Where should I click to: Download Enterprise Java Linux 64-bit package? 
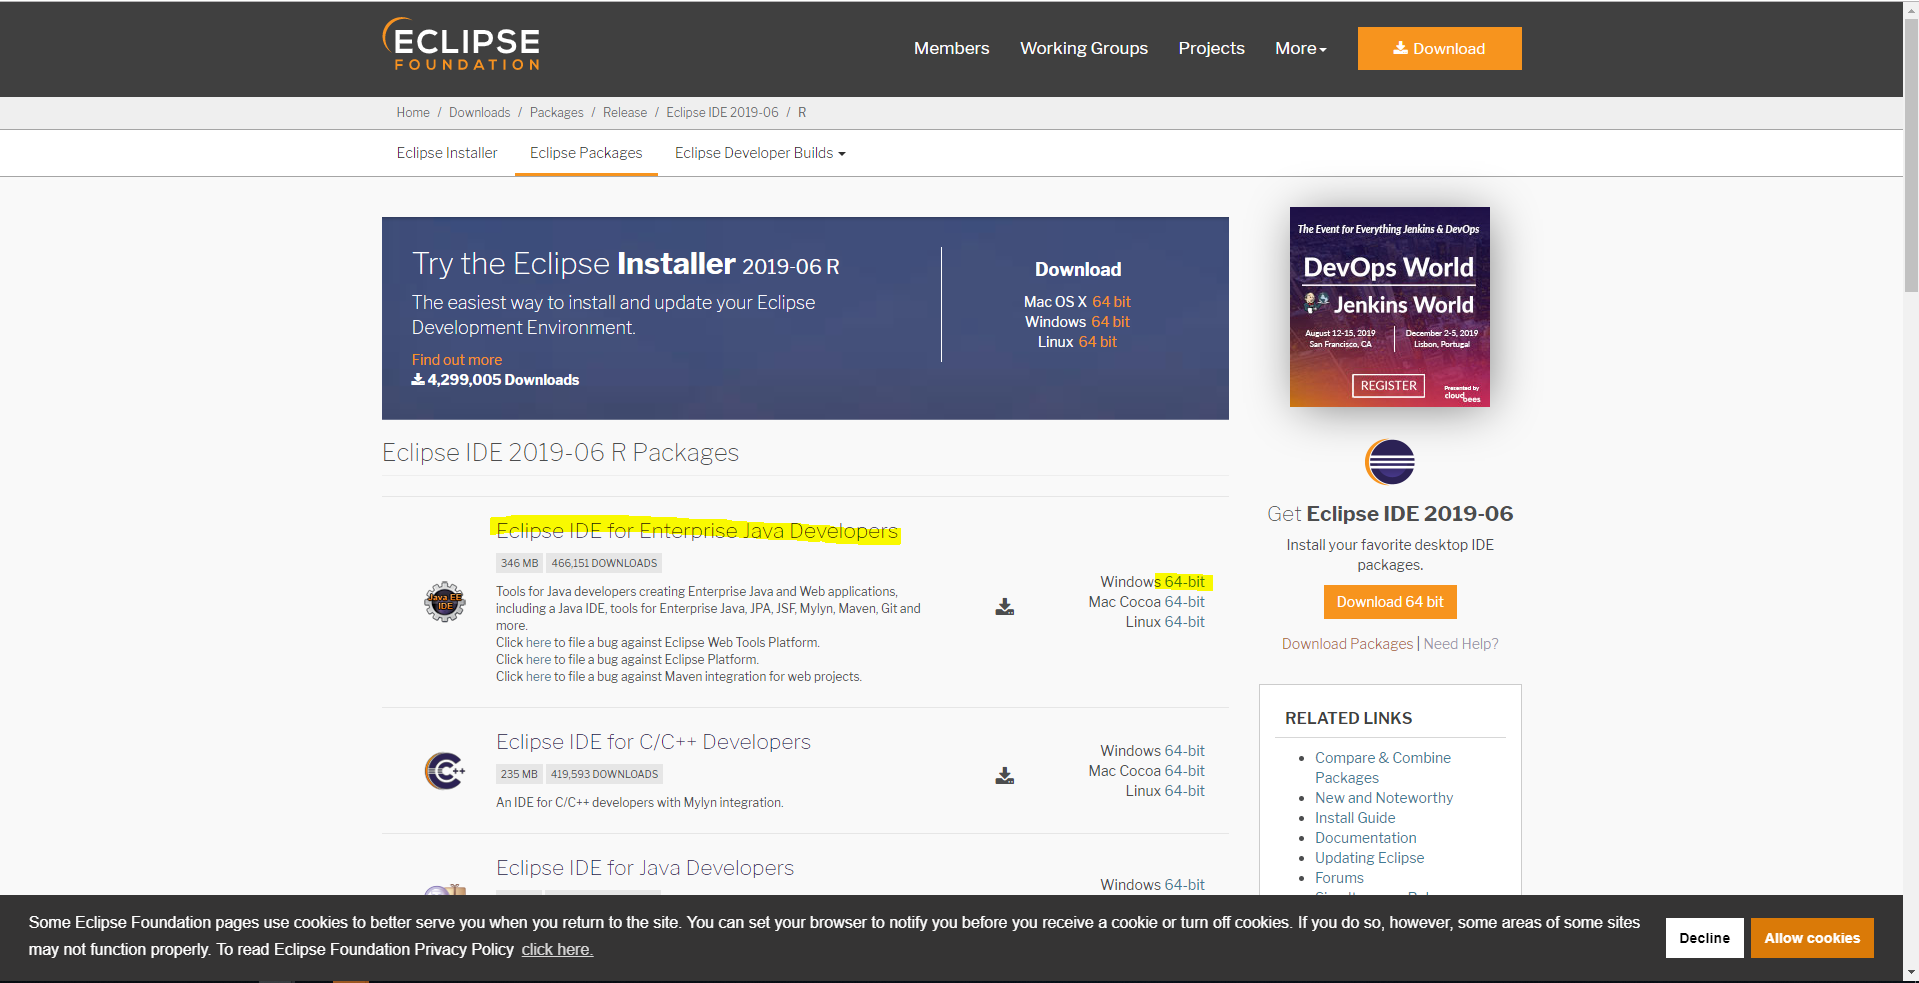[x=1184, y=622]
